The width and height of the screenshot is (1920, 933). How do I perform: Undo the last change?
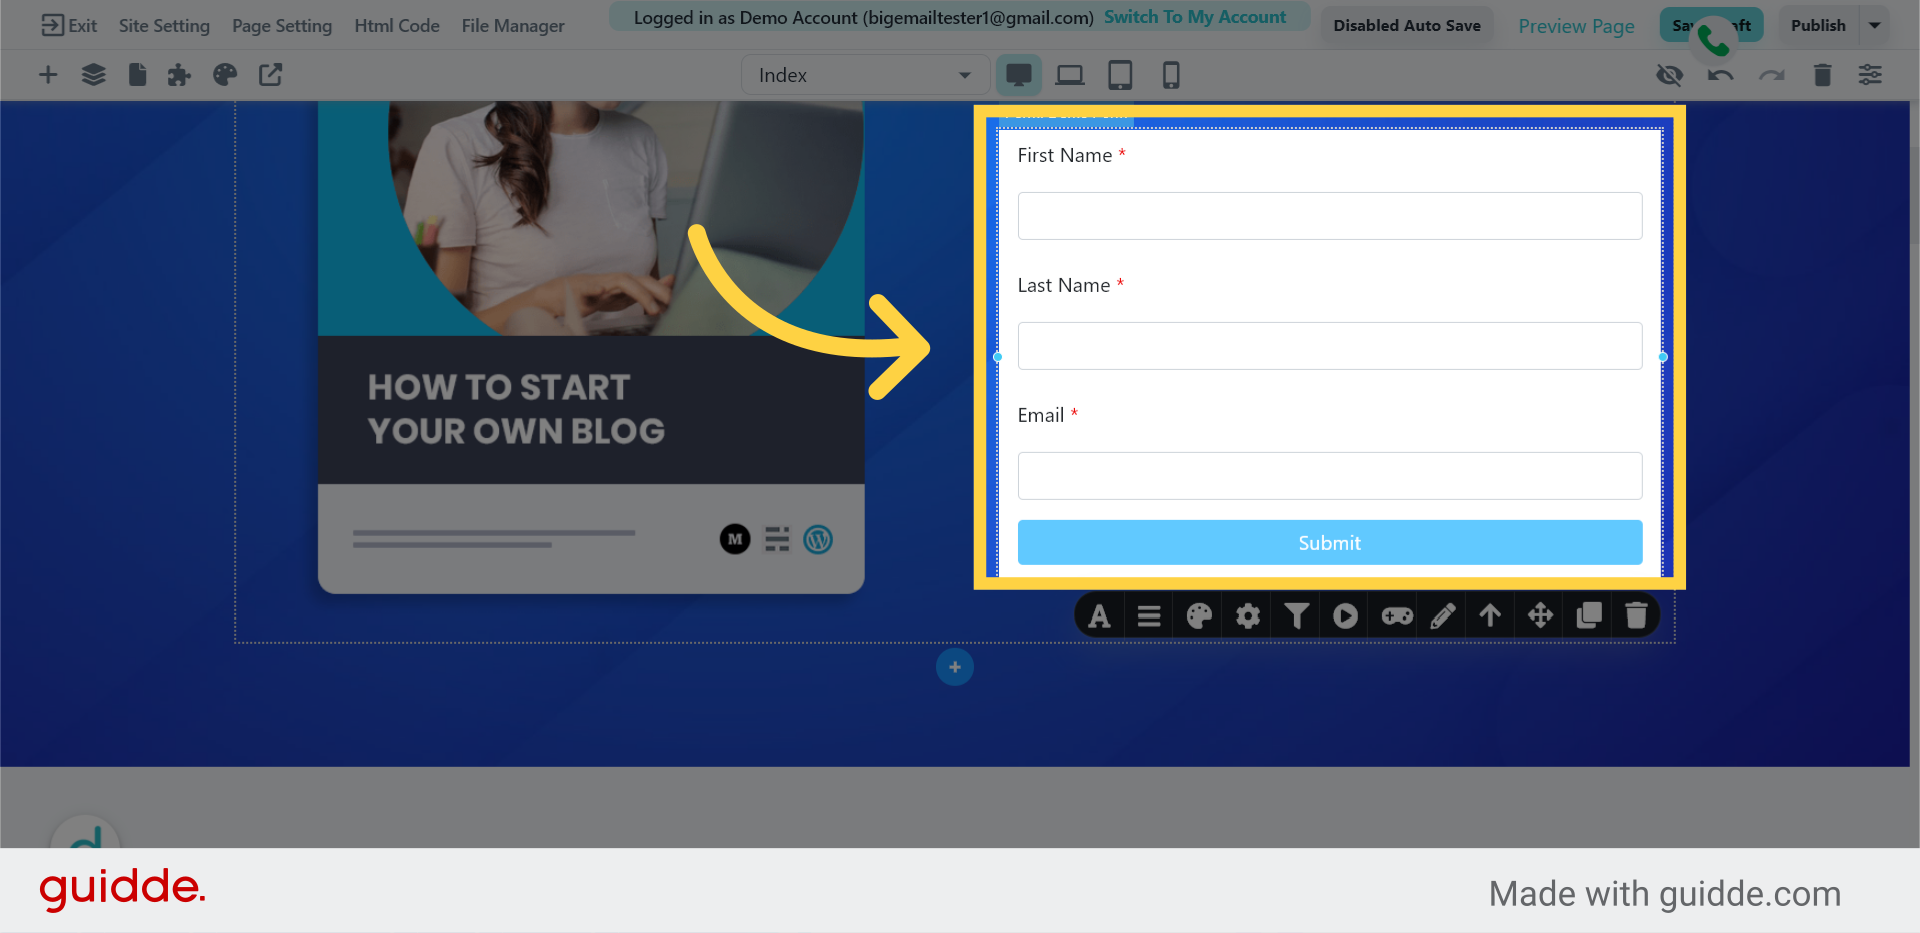(x=1720, y=75)
